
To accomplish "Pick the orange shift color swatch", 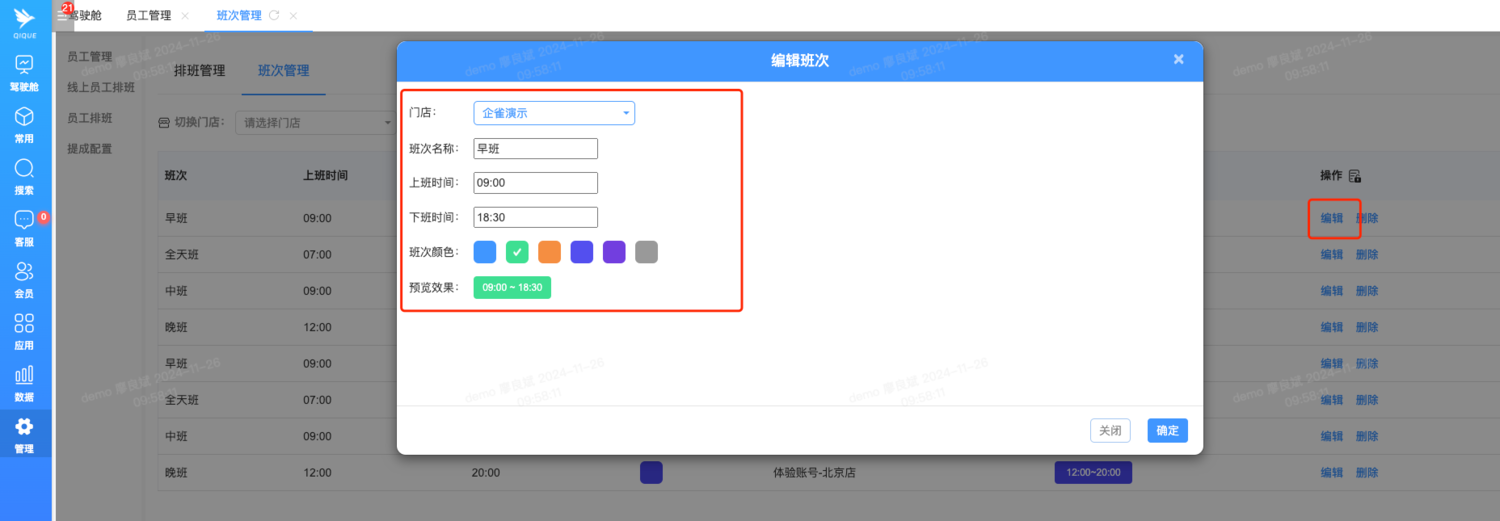I will tap(549, 252).
